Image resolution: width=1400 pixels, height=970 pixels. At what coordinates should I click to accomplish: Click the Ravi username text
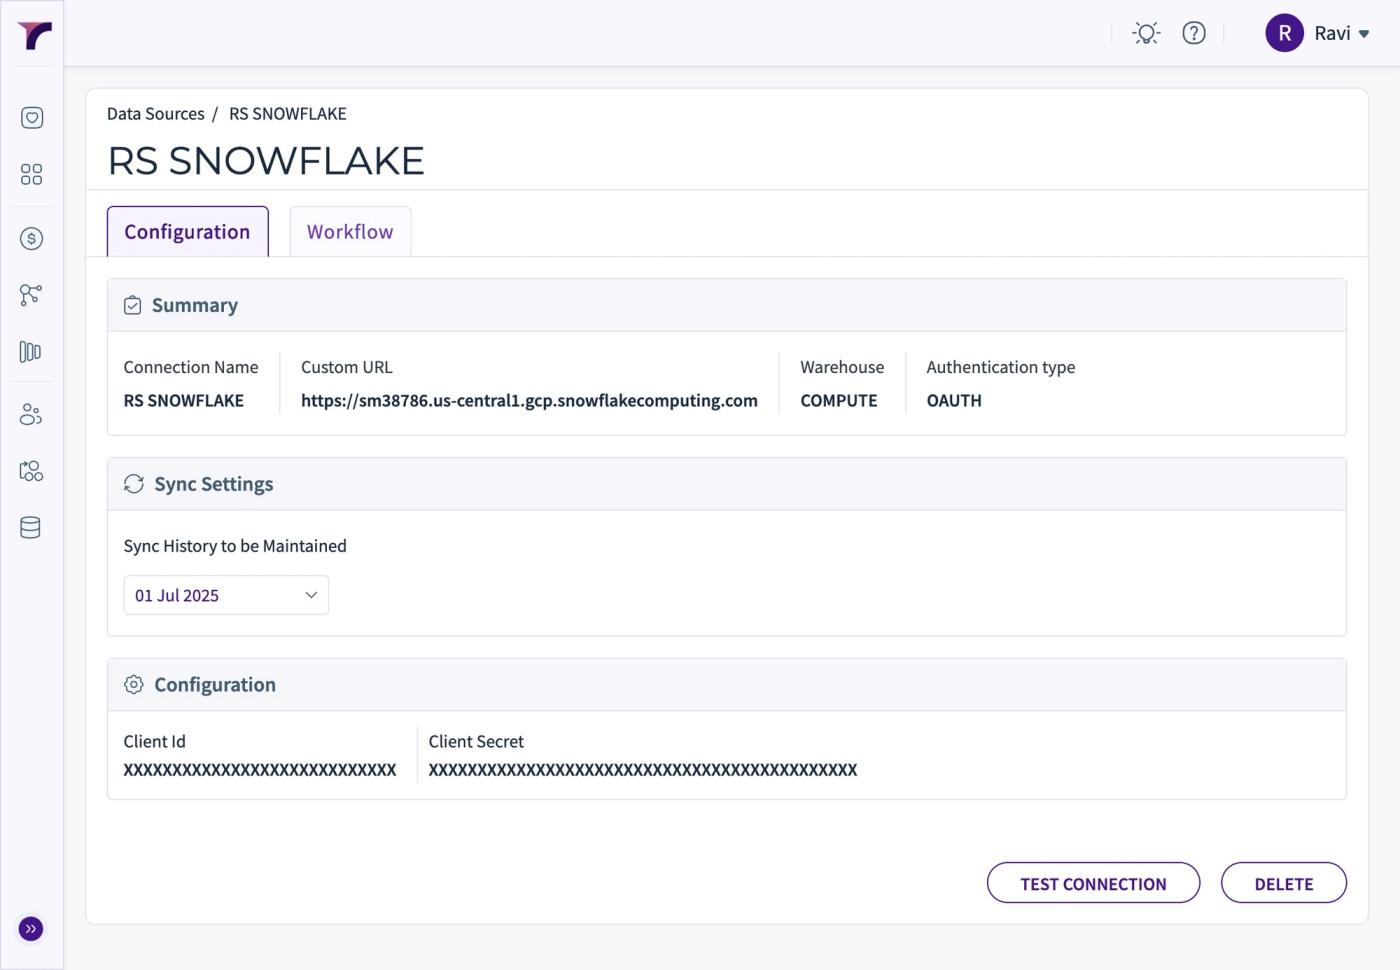[x=1332, y=33]
